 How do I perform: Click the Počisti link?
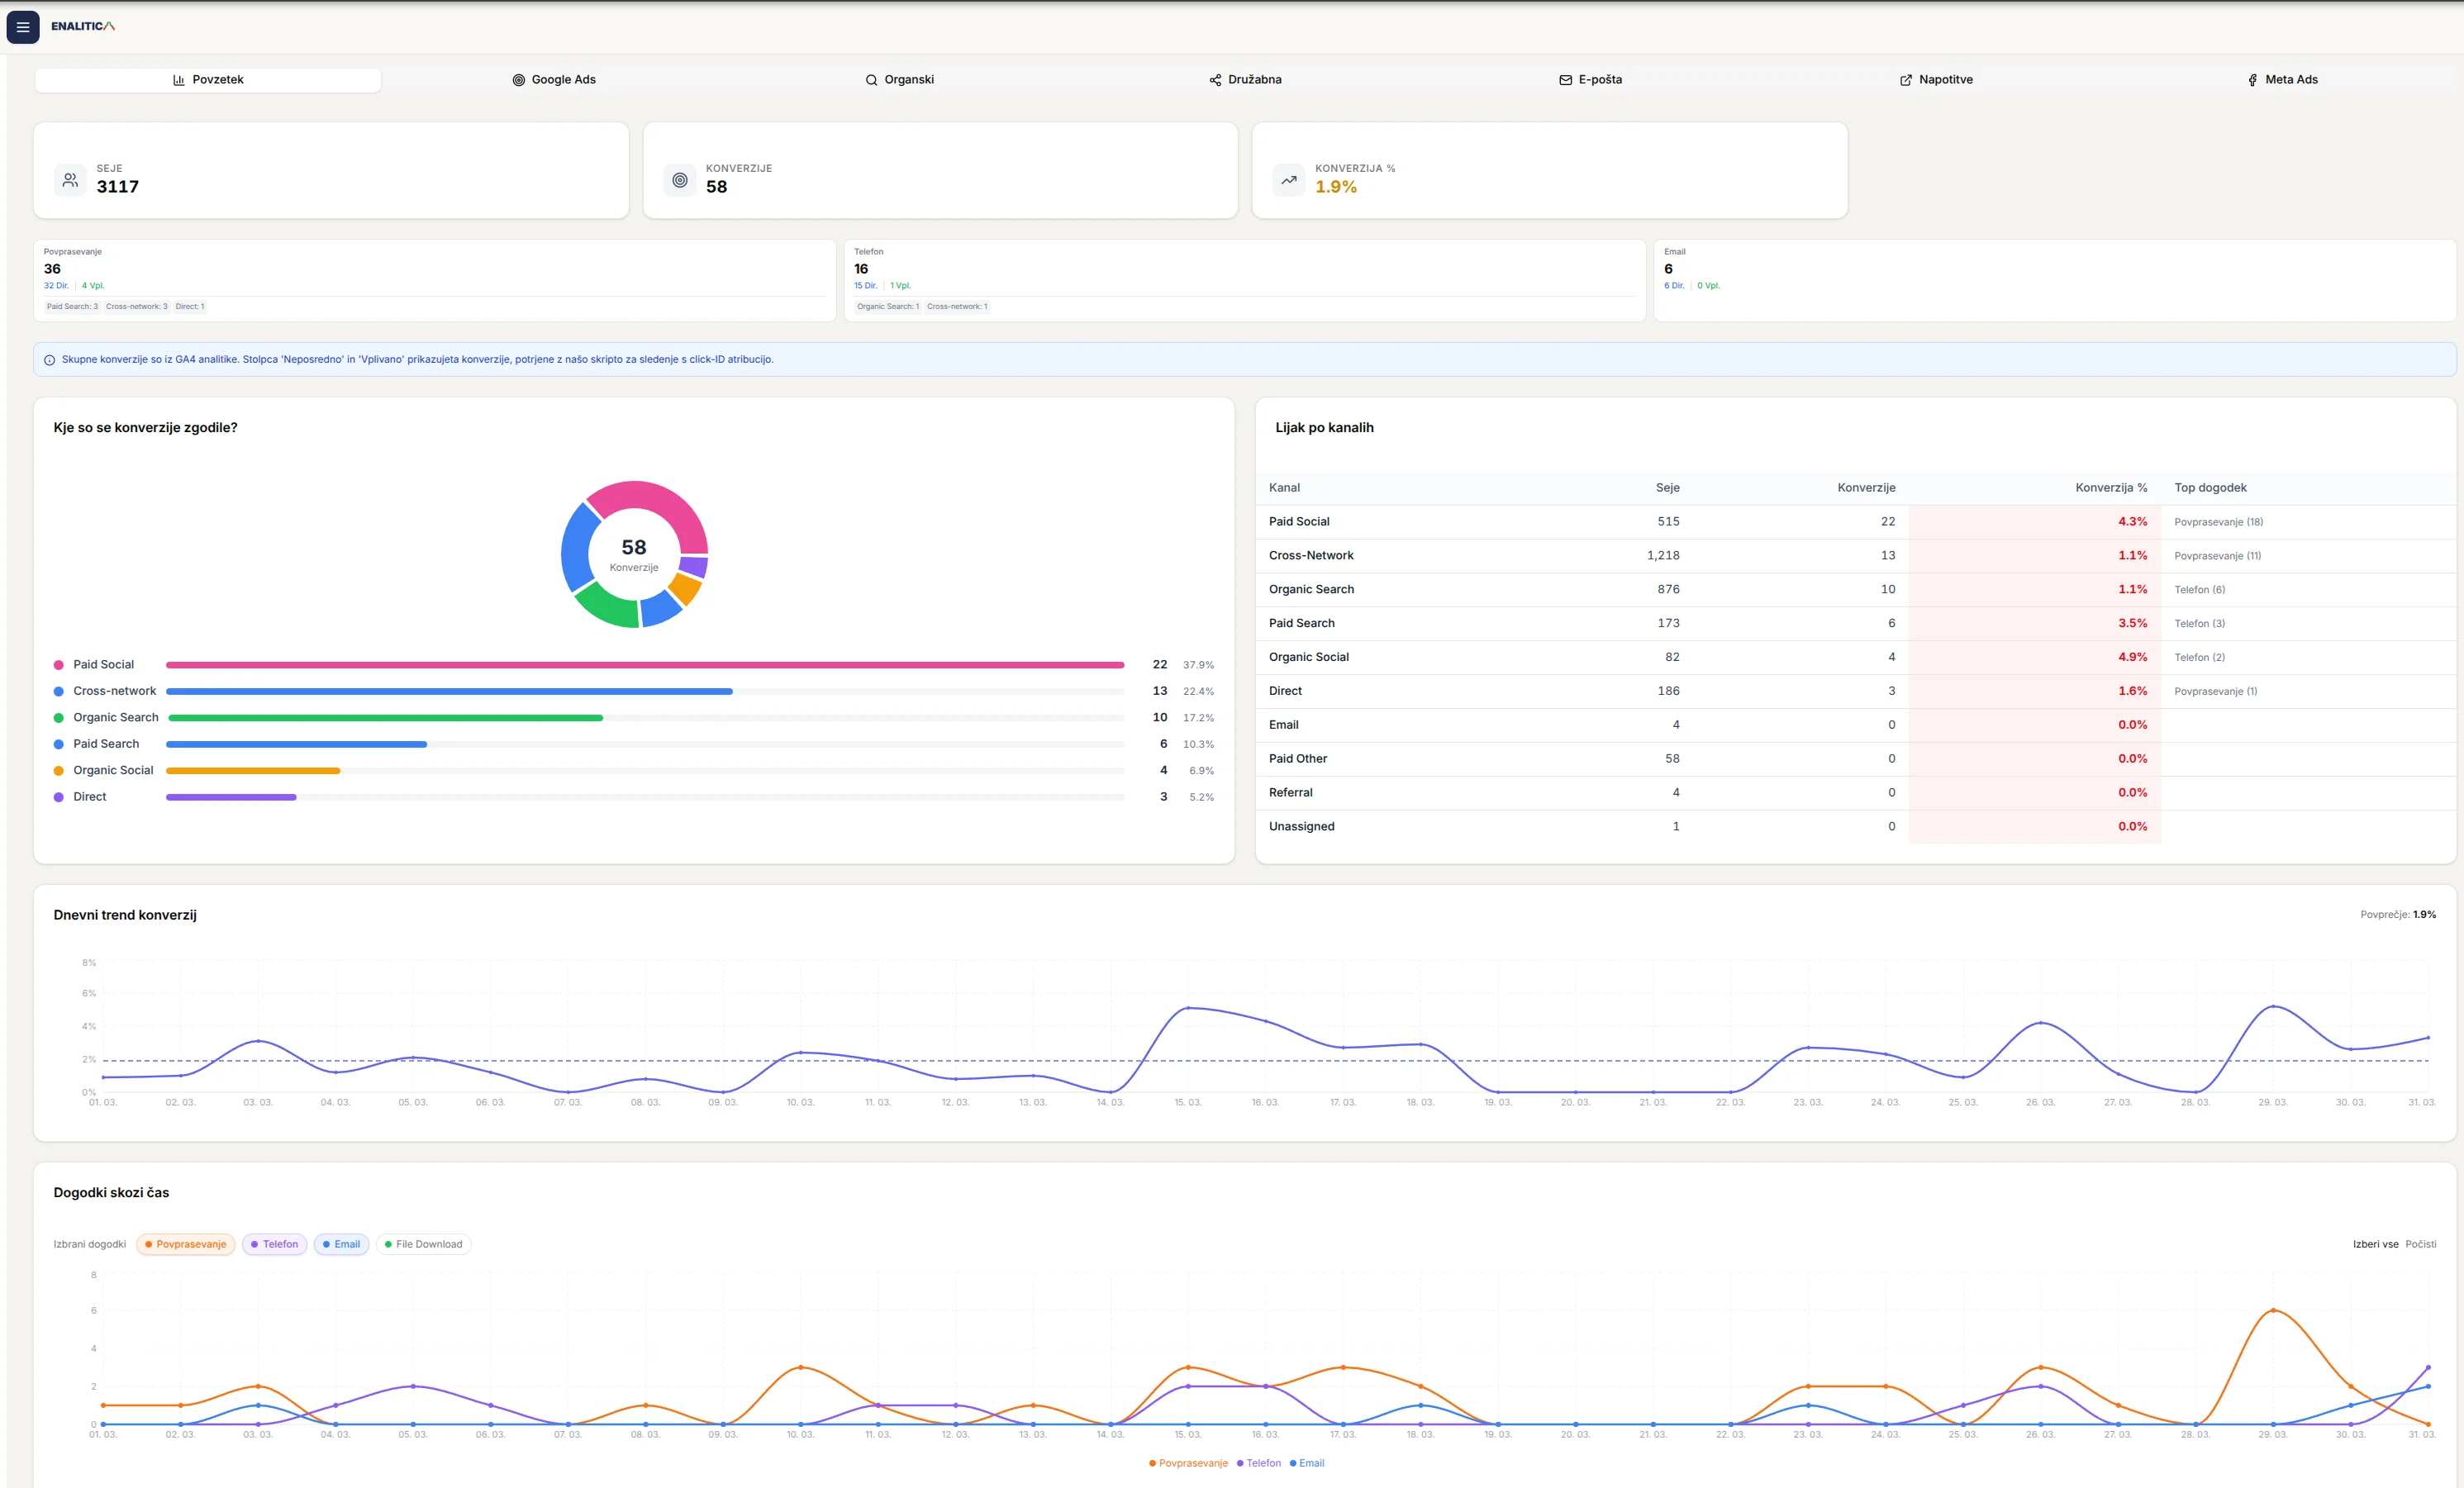click(2420, 1244)
